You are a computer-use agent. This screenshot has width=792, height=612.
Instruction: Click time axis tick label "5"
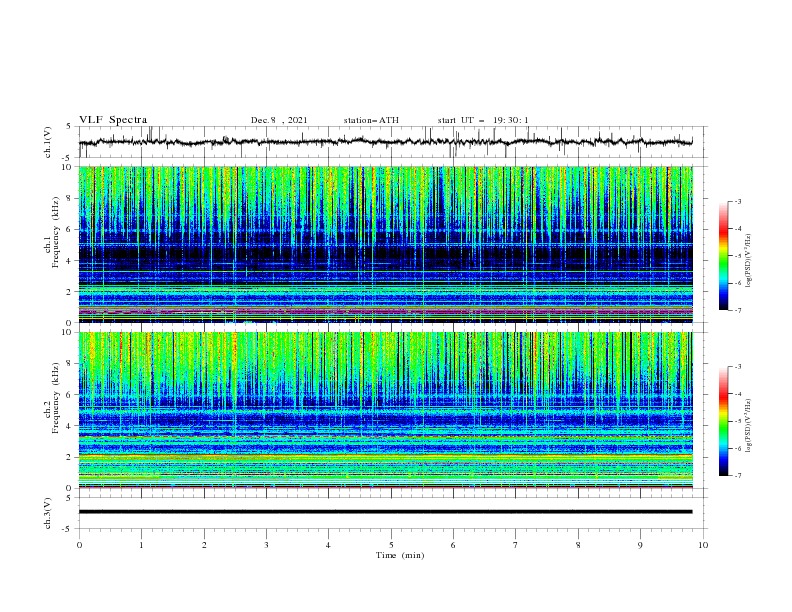point(391,545)
